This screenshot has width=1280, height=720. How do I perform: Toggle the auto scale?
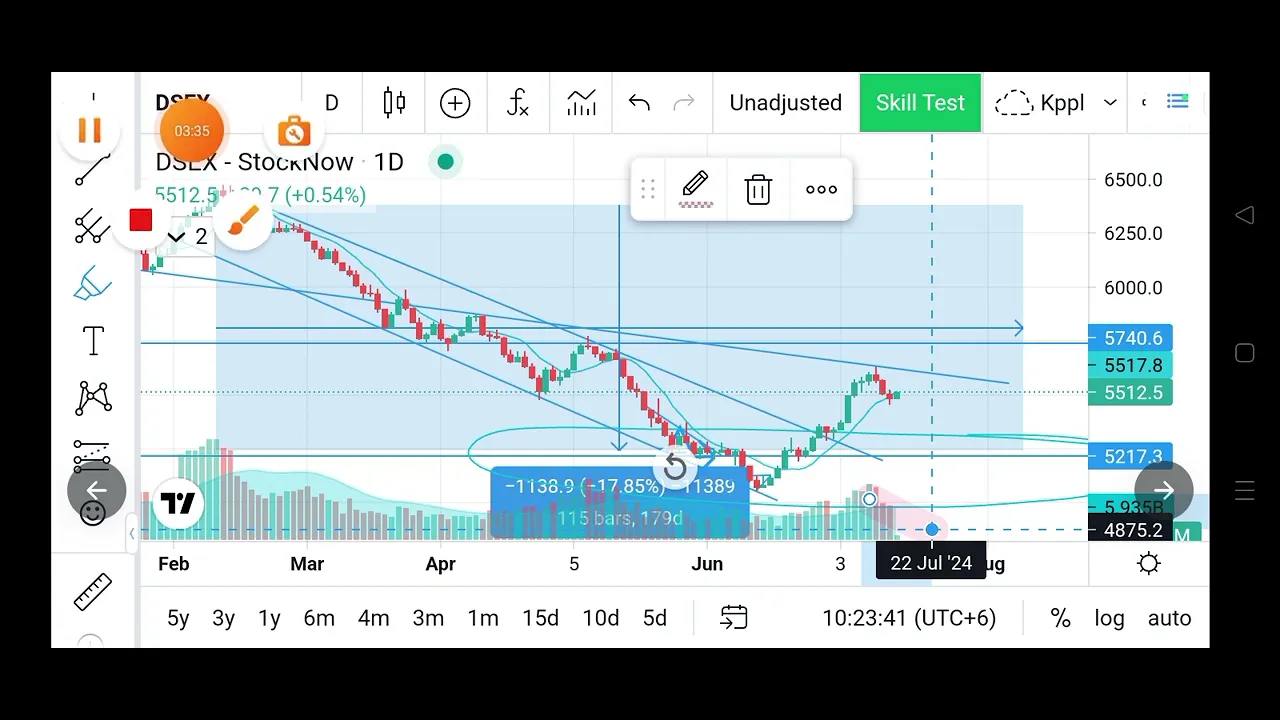(x=1169, y=617)
